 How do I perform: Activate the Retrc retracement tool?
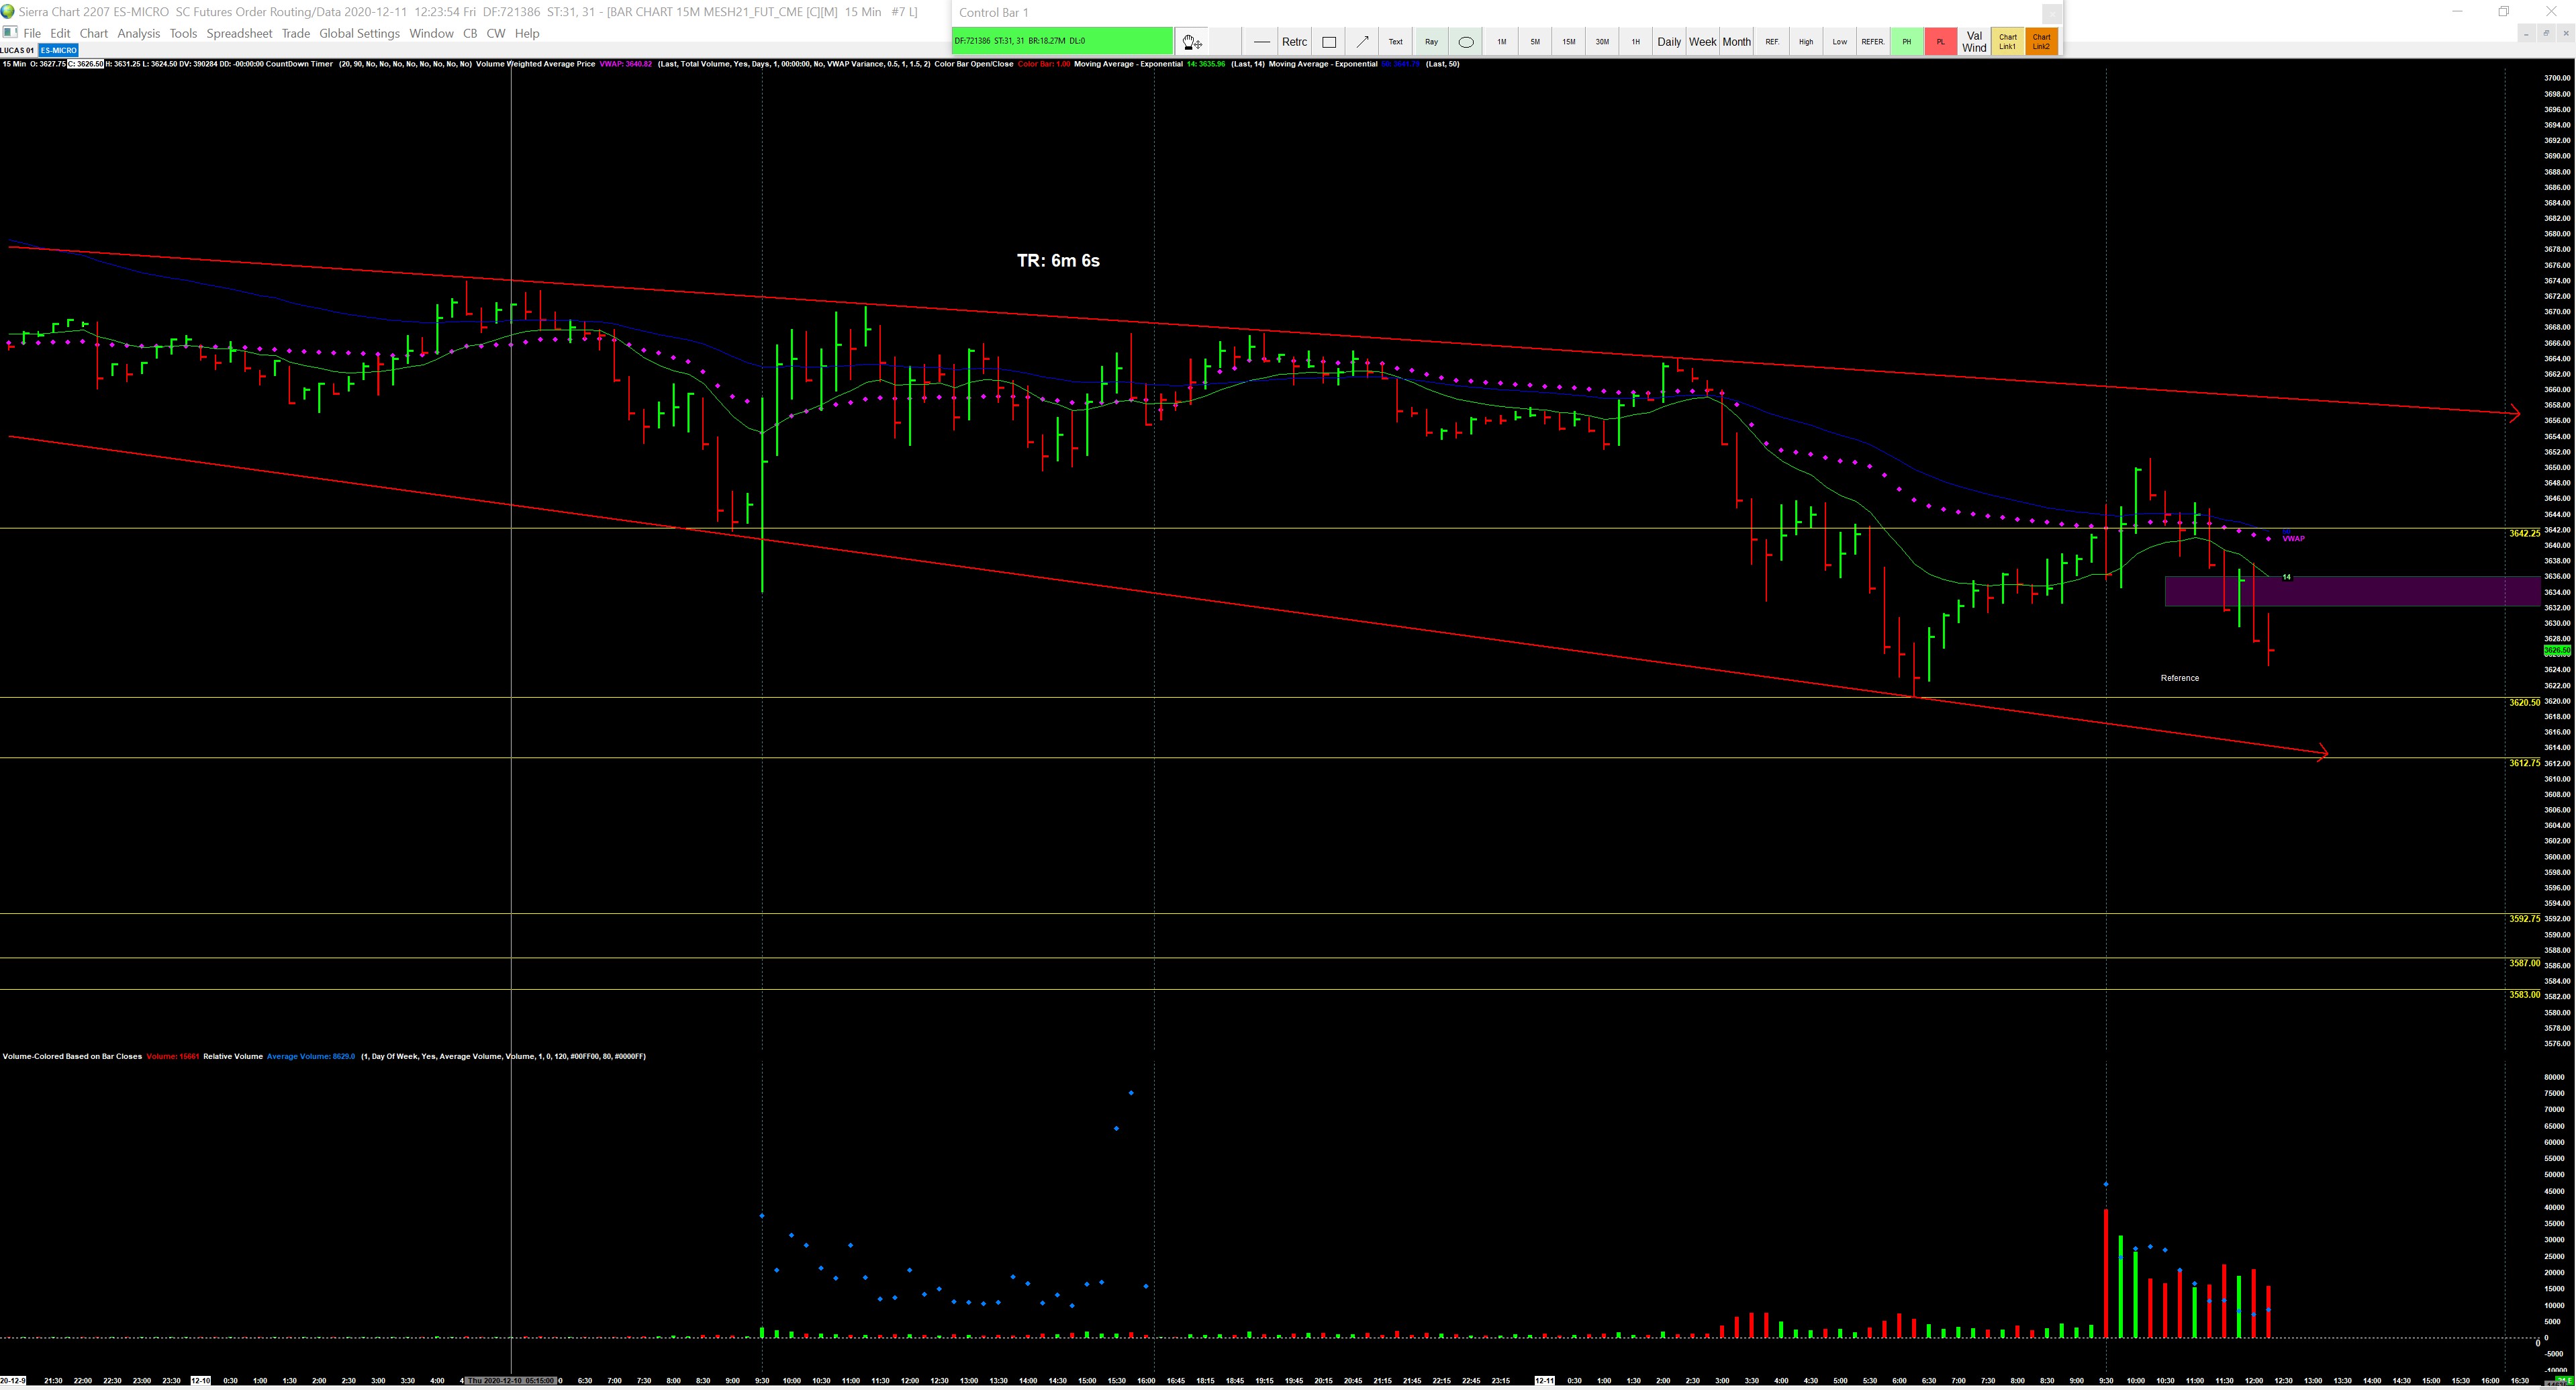click(x=1294, y=42)
